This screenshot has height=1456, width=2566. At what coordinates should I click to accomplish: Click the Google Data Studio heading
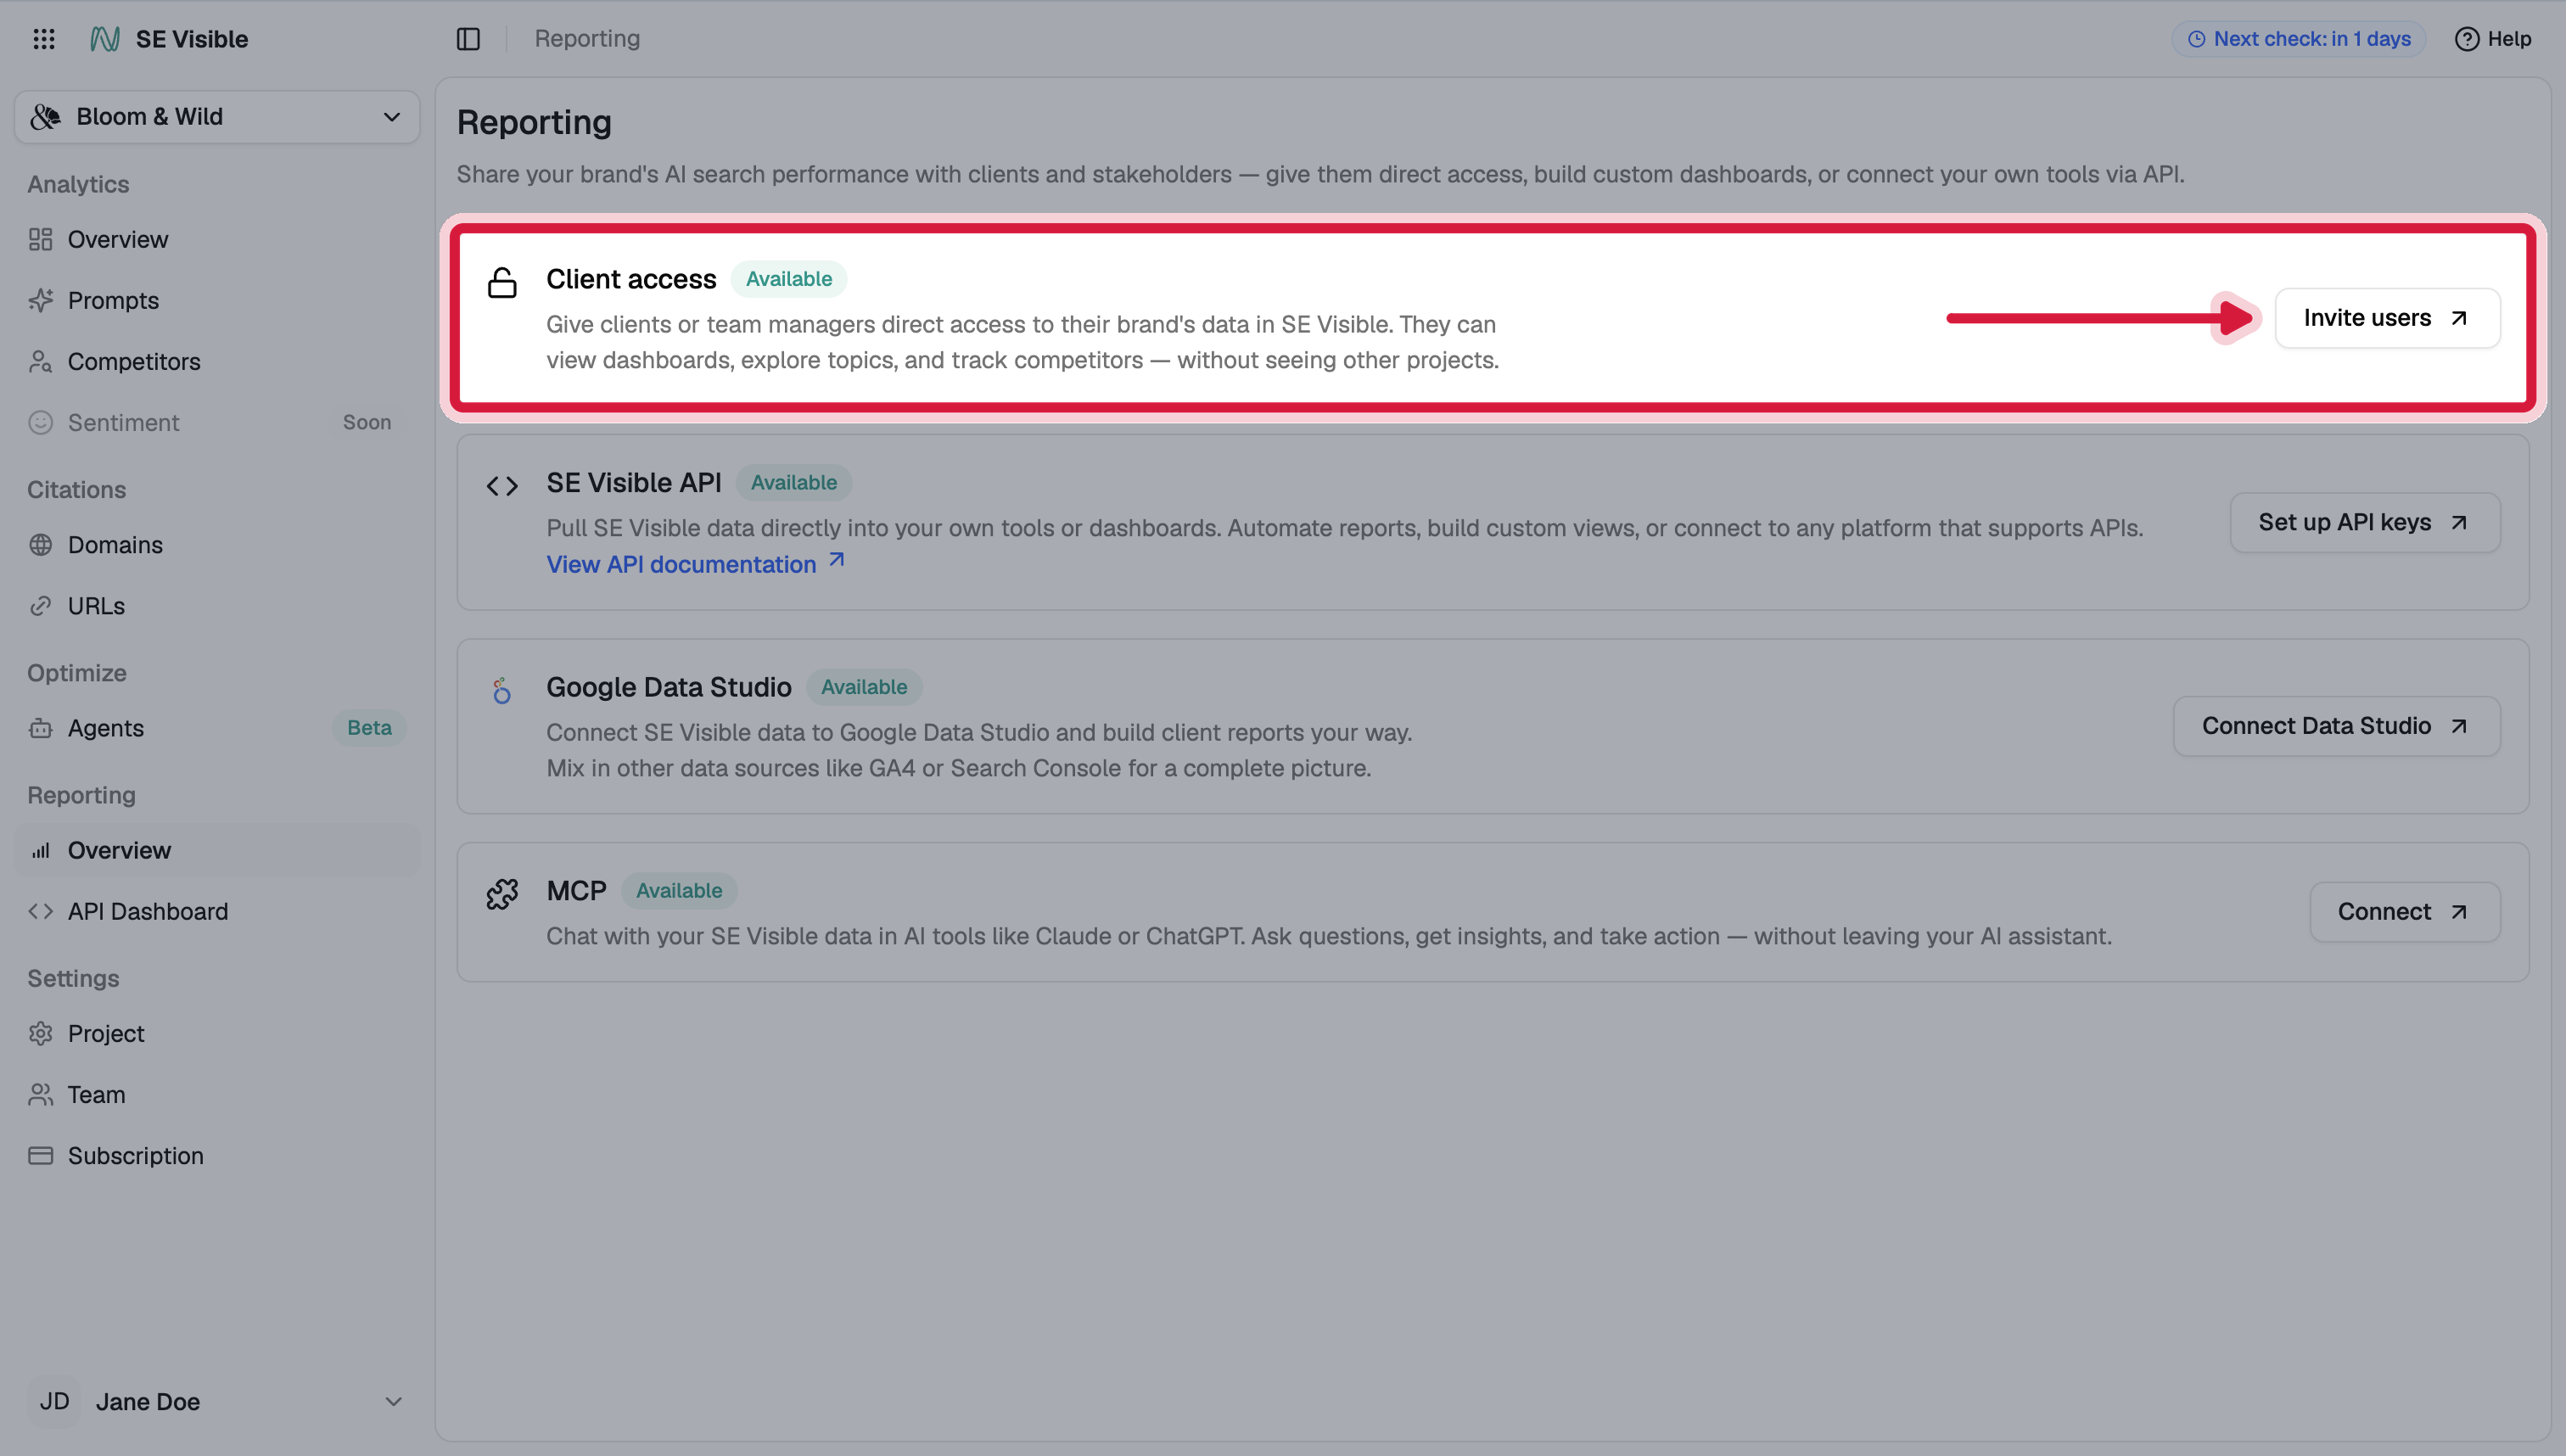click(668, 687)
